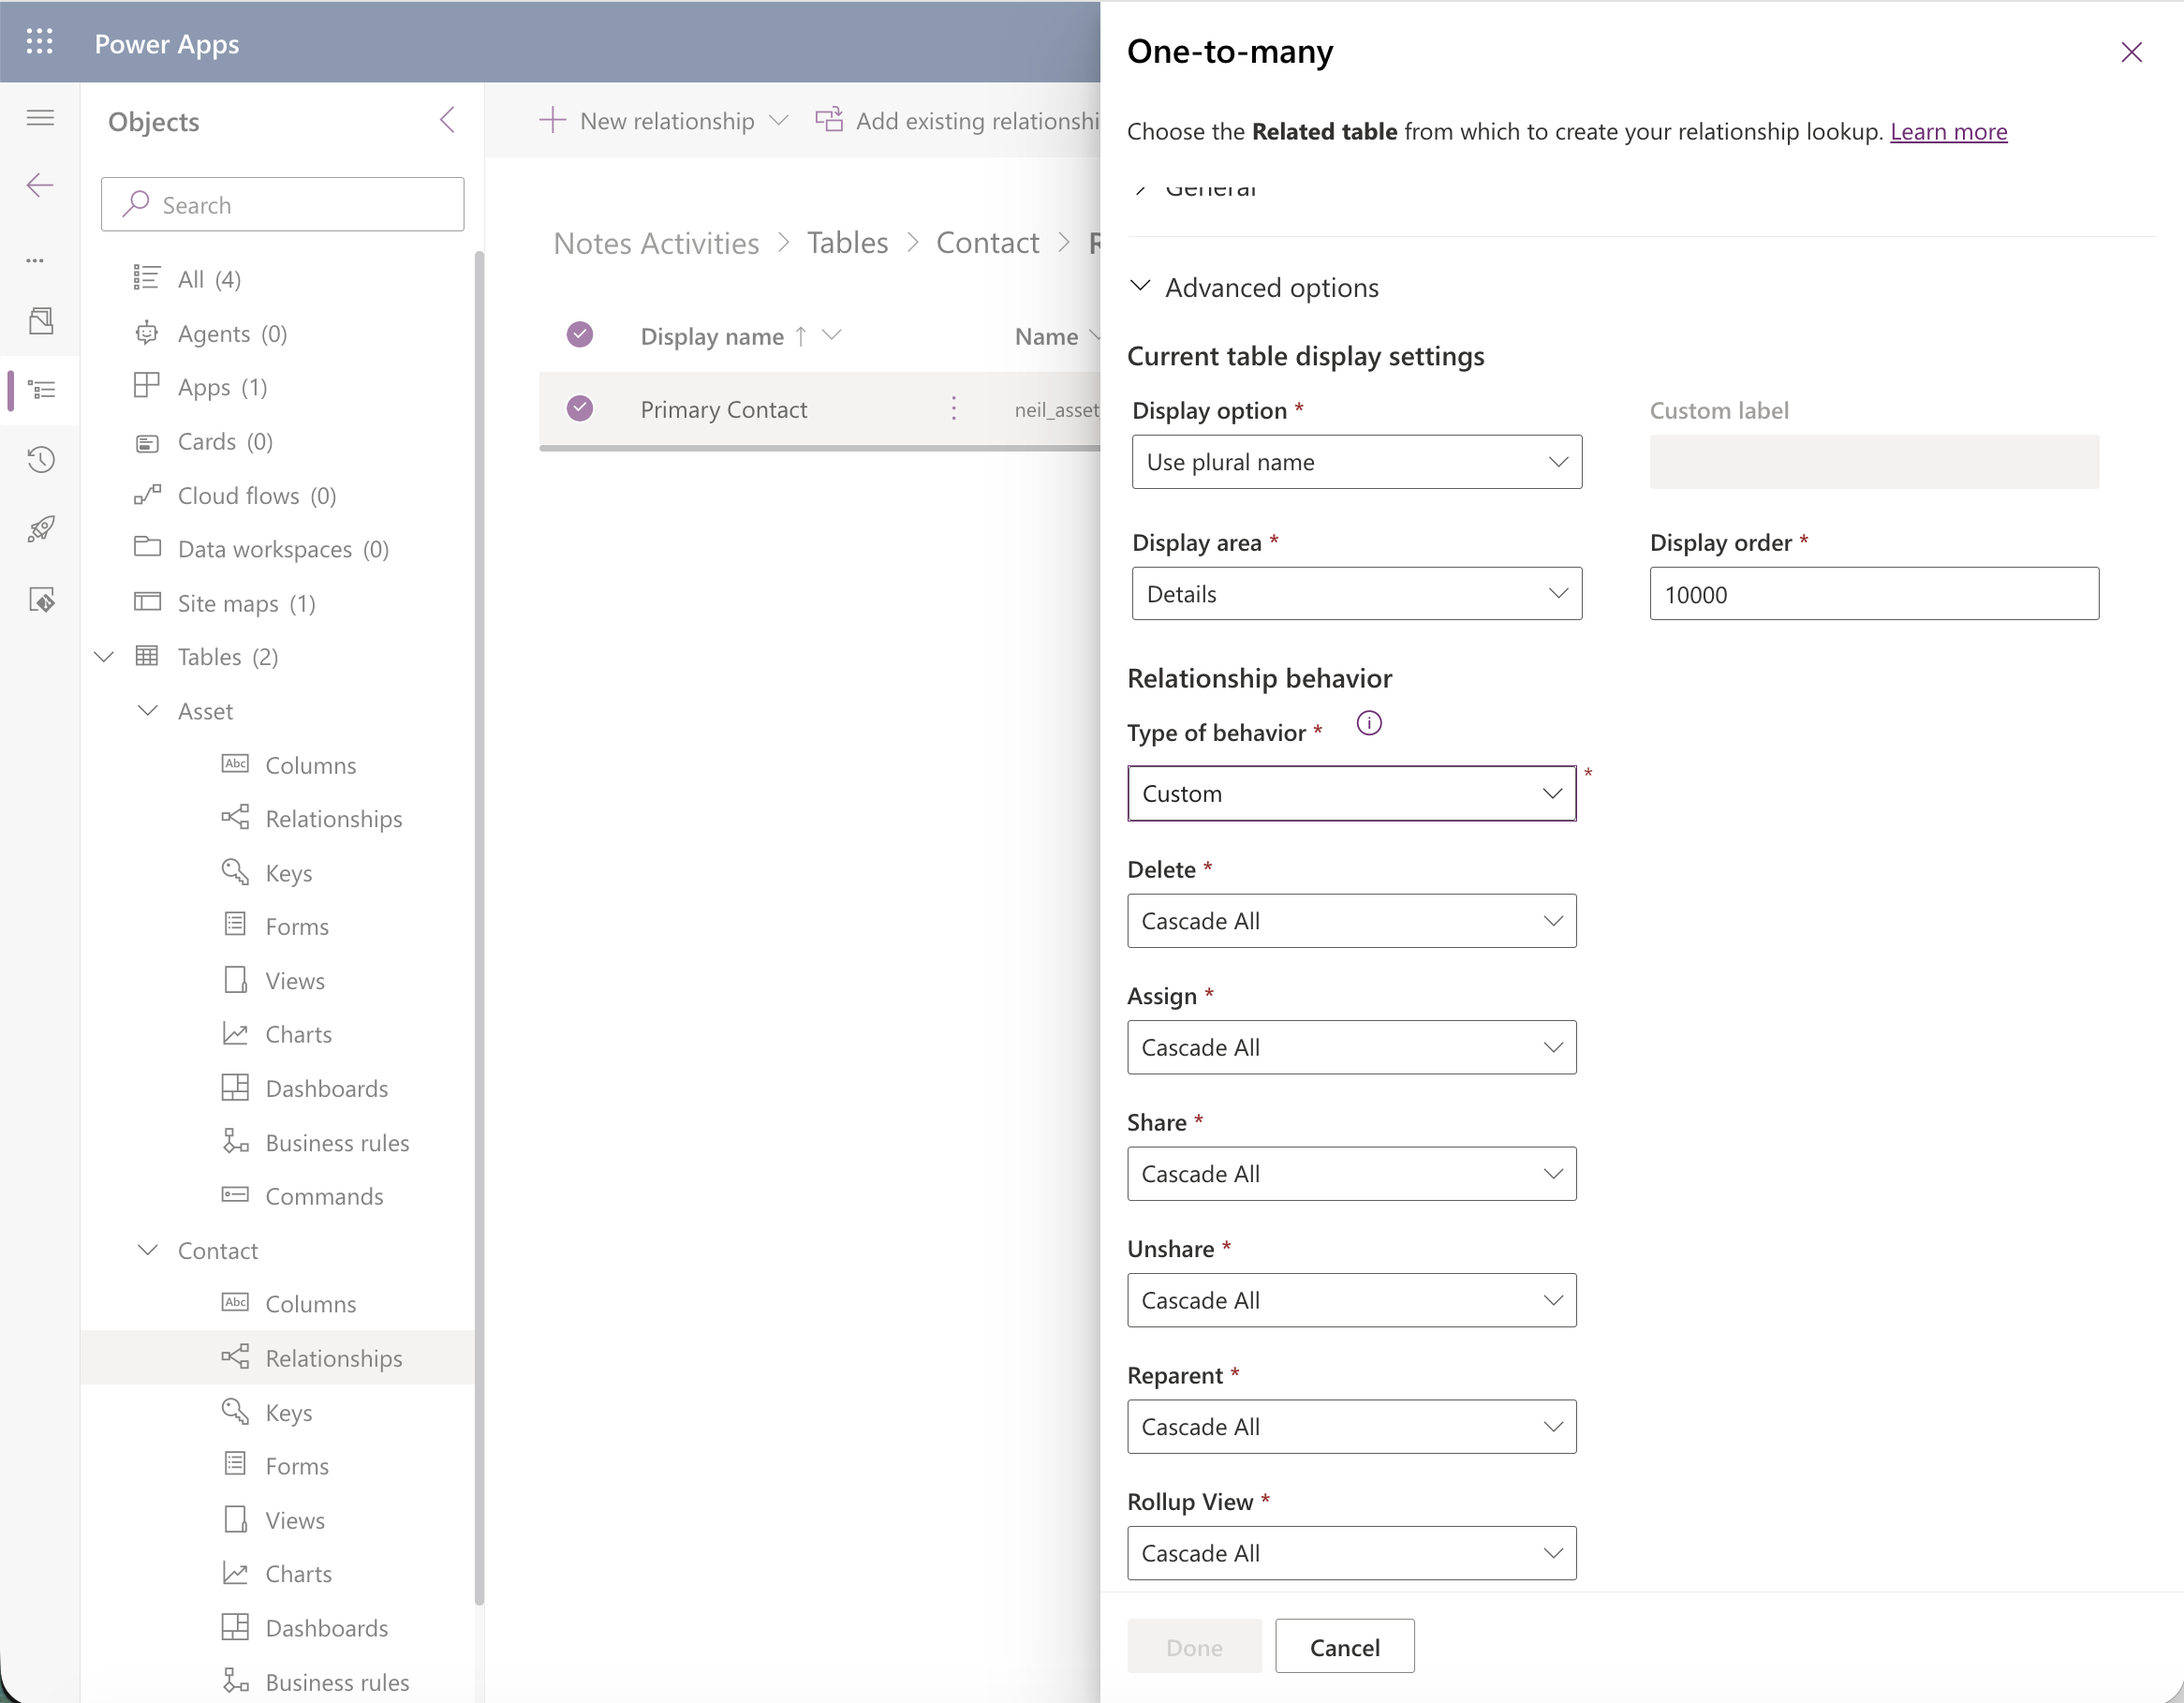
Task: Open the Rollup View behavior dropdown
Action: 1351,1553
